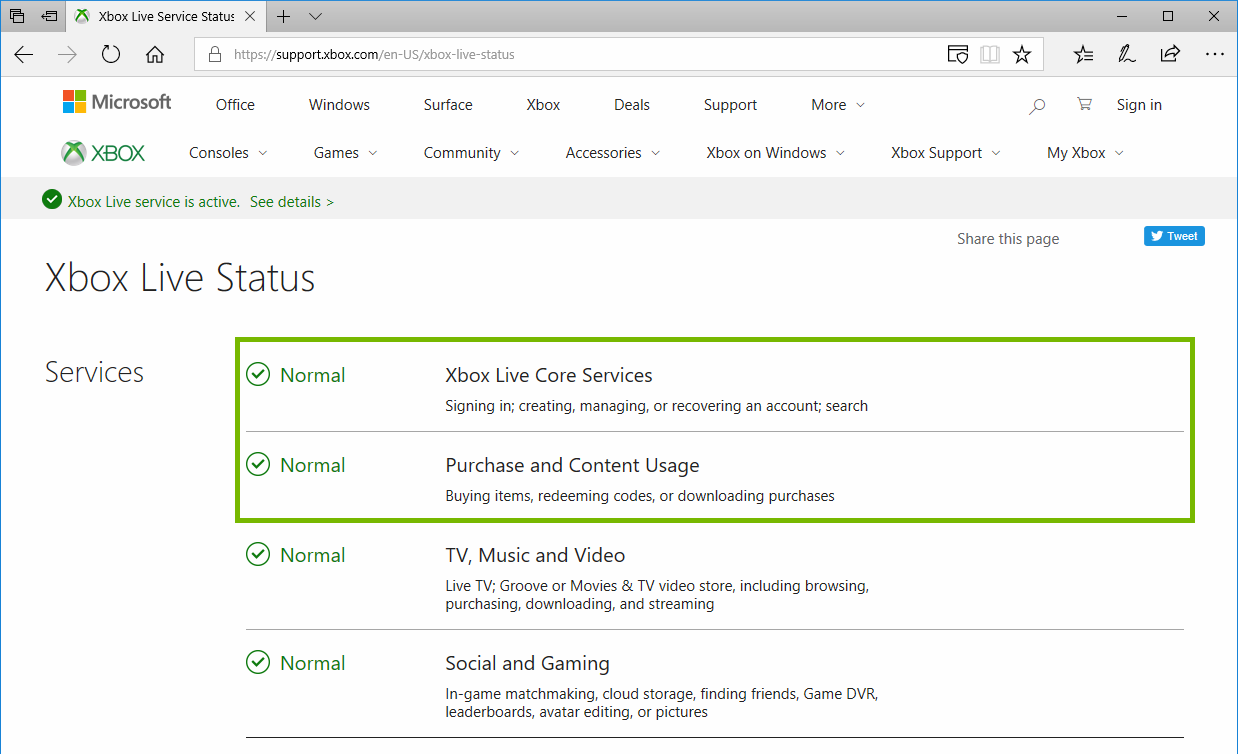This screenshot has height=754, width=1238.
Task: Open Surface in the Microsoft menu
Action: 448,105
